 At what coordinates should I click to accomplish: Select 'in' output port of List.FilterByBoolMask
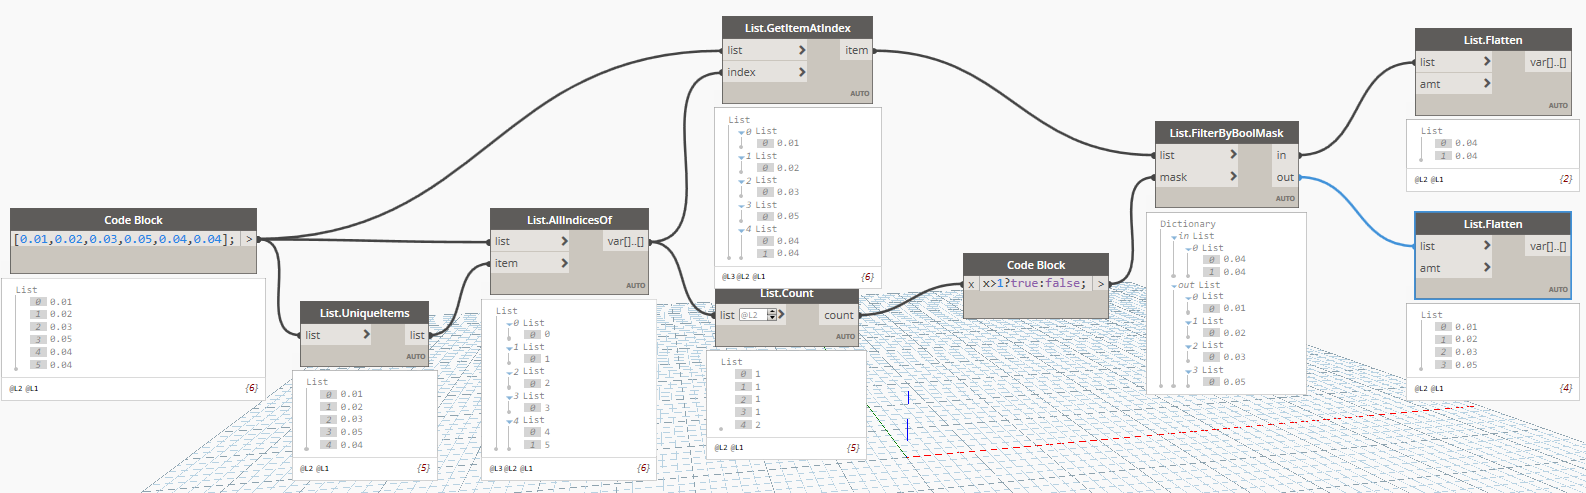click(x=1283, y=155)
